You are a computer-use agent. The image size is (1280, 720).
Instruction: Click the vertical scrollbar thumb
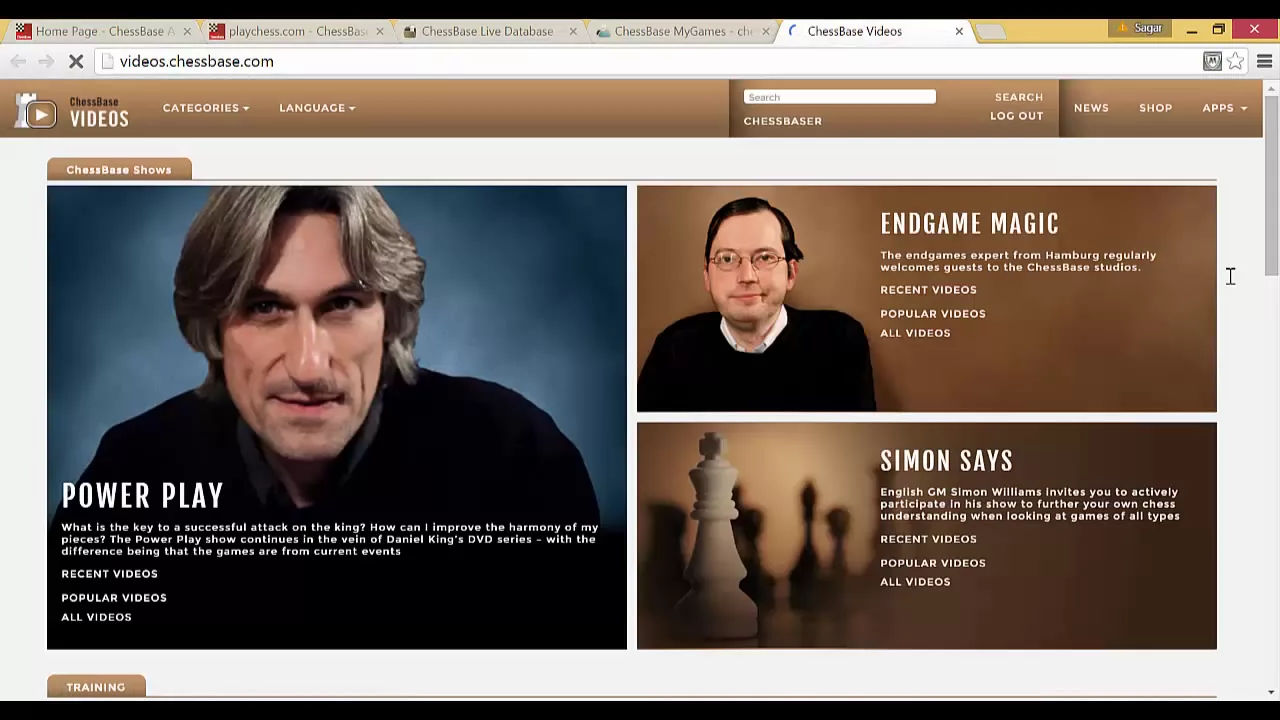(x=1271, y=185)
